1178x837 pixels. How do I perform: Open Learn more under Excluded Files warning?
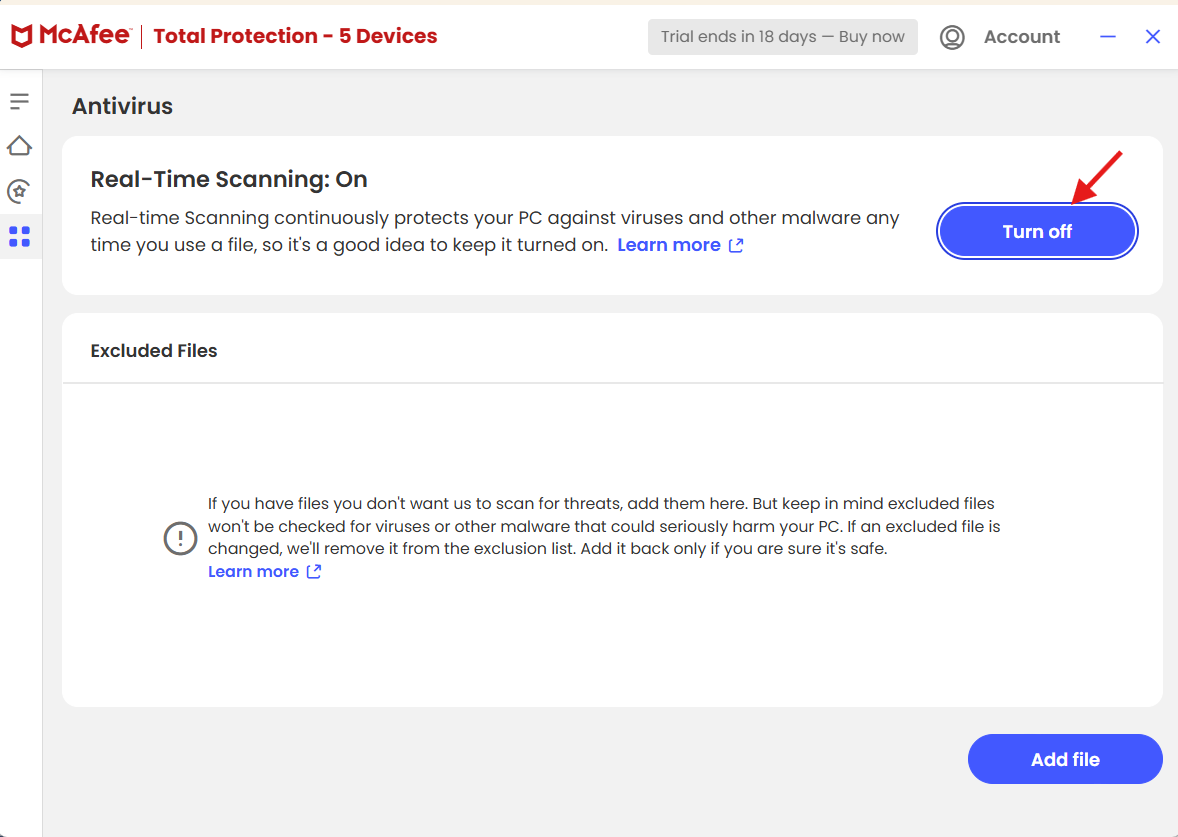pyautogui.click(x=254, y=571)
